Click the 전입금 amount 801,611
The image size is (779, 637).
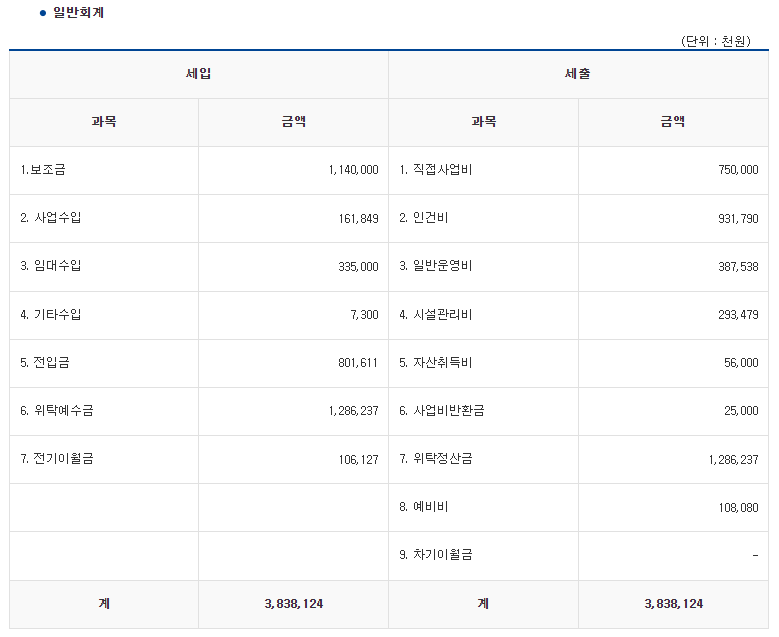pos(358,363)
